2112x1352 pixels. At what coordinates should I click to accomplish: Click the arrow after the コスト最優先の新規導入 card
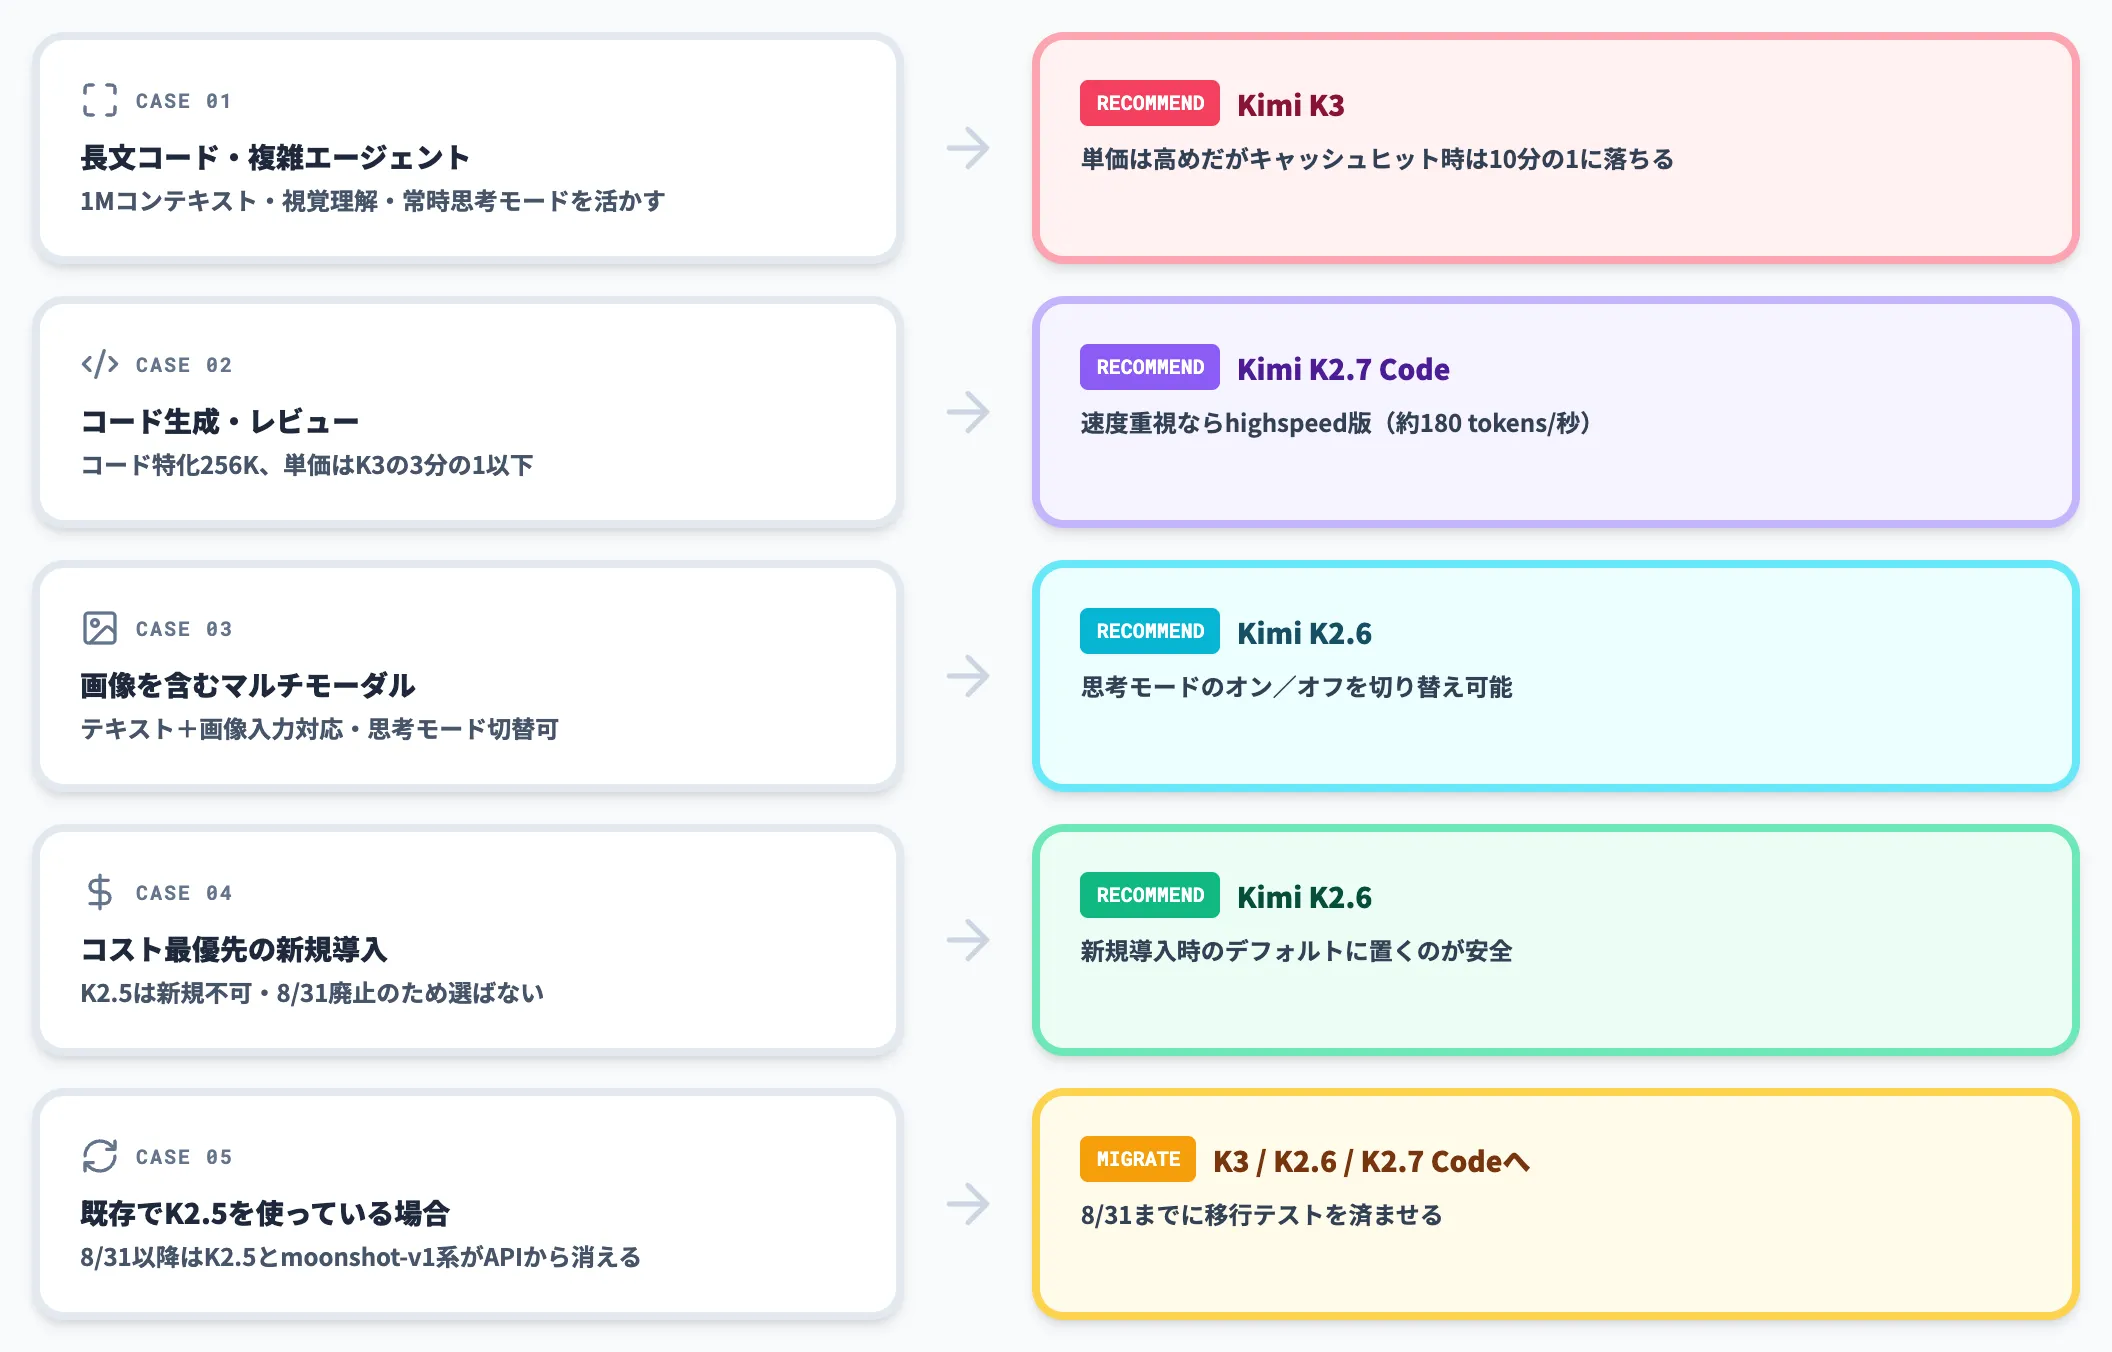(968, 940)
